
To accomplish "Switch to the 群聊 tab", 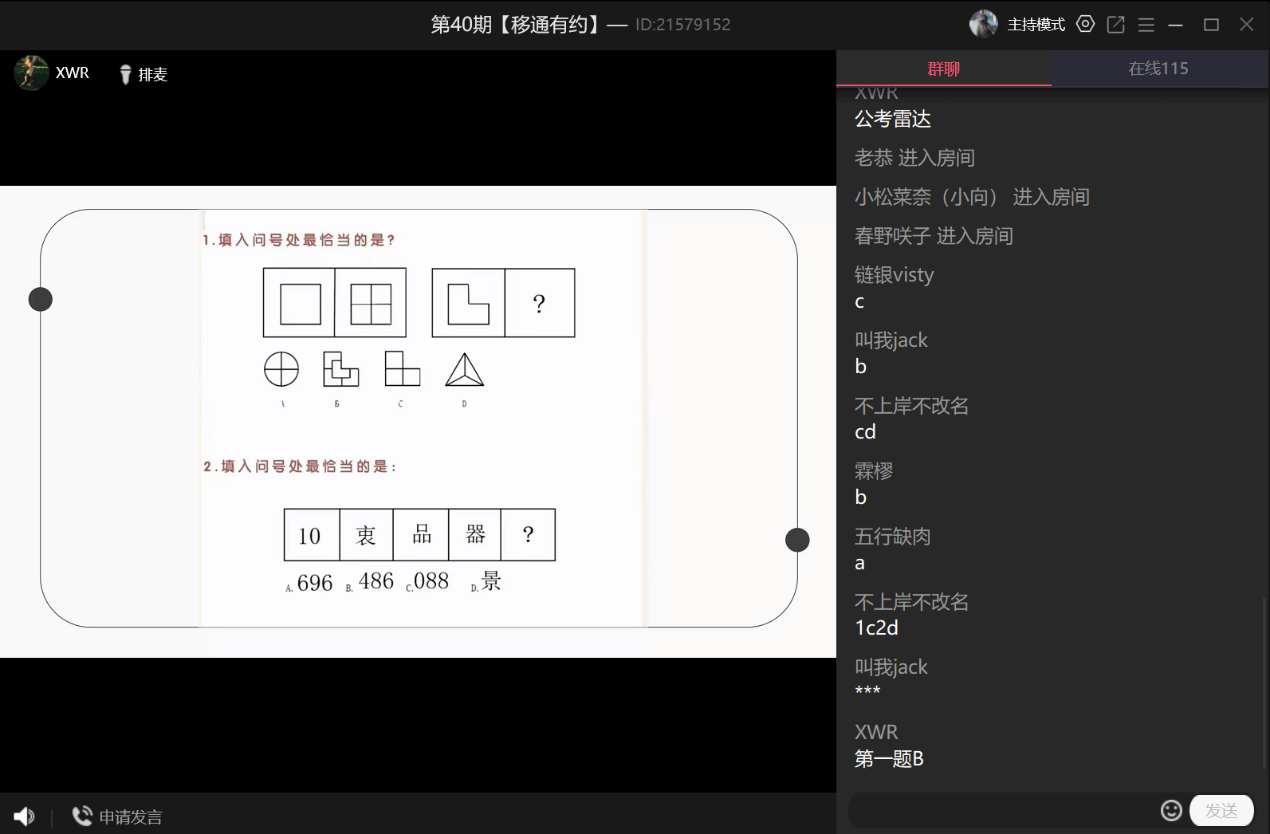I will pos(943,69).
